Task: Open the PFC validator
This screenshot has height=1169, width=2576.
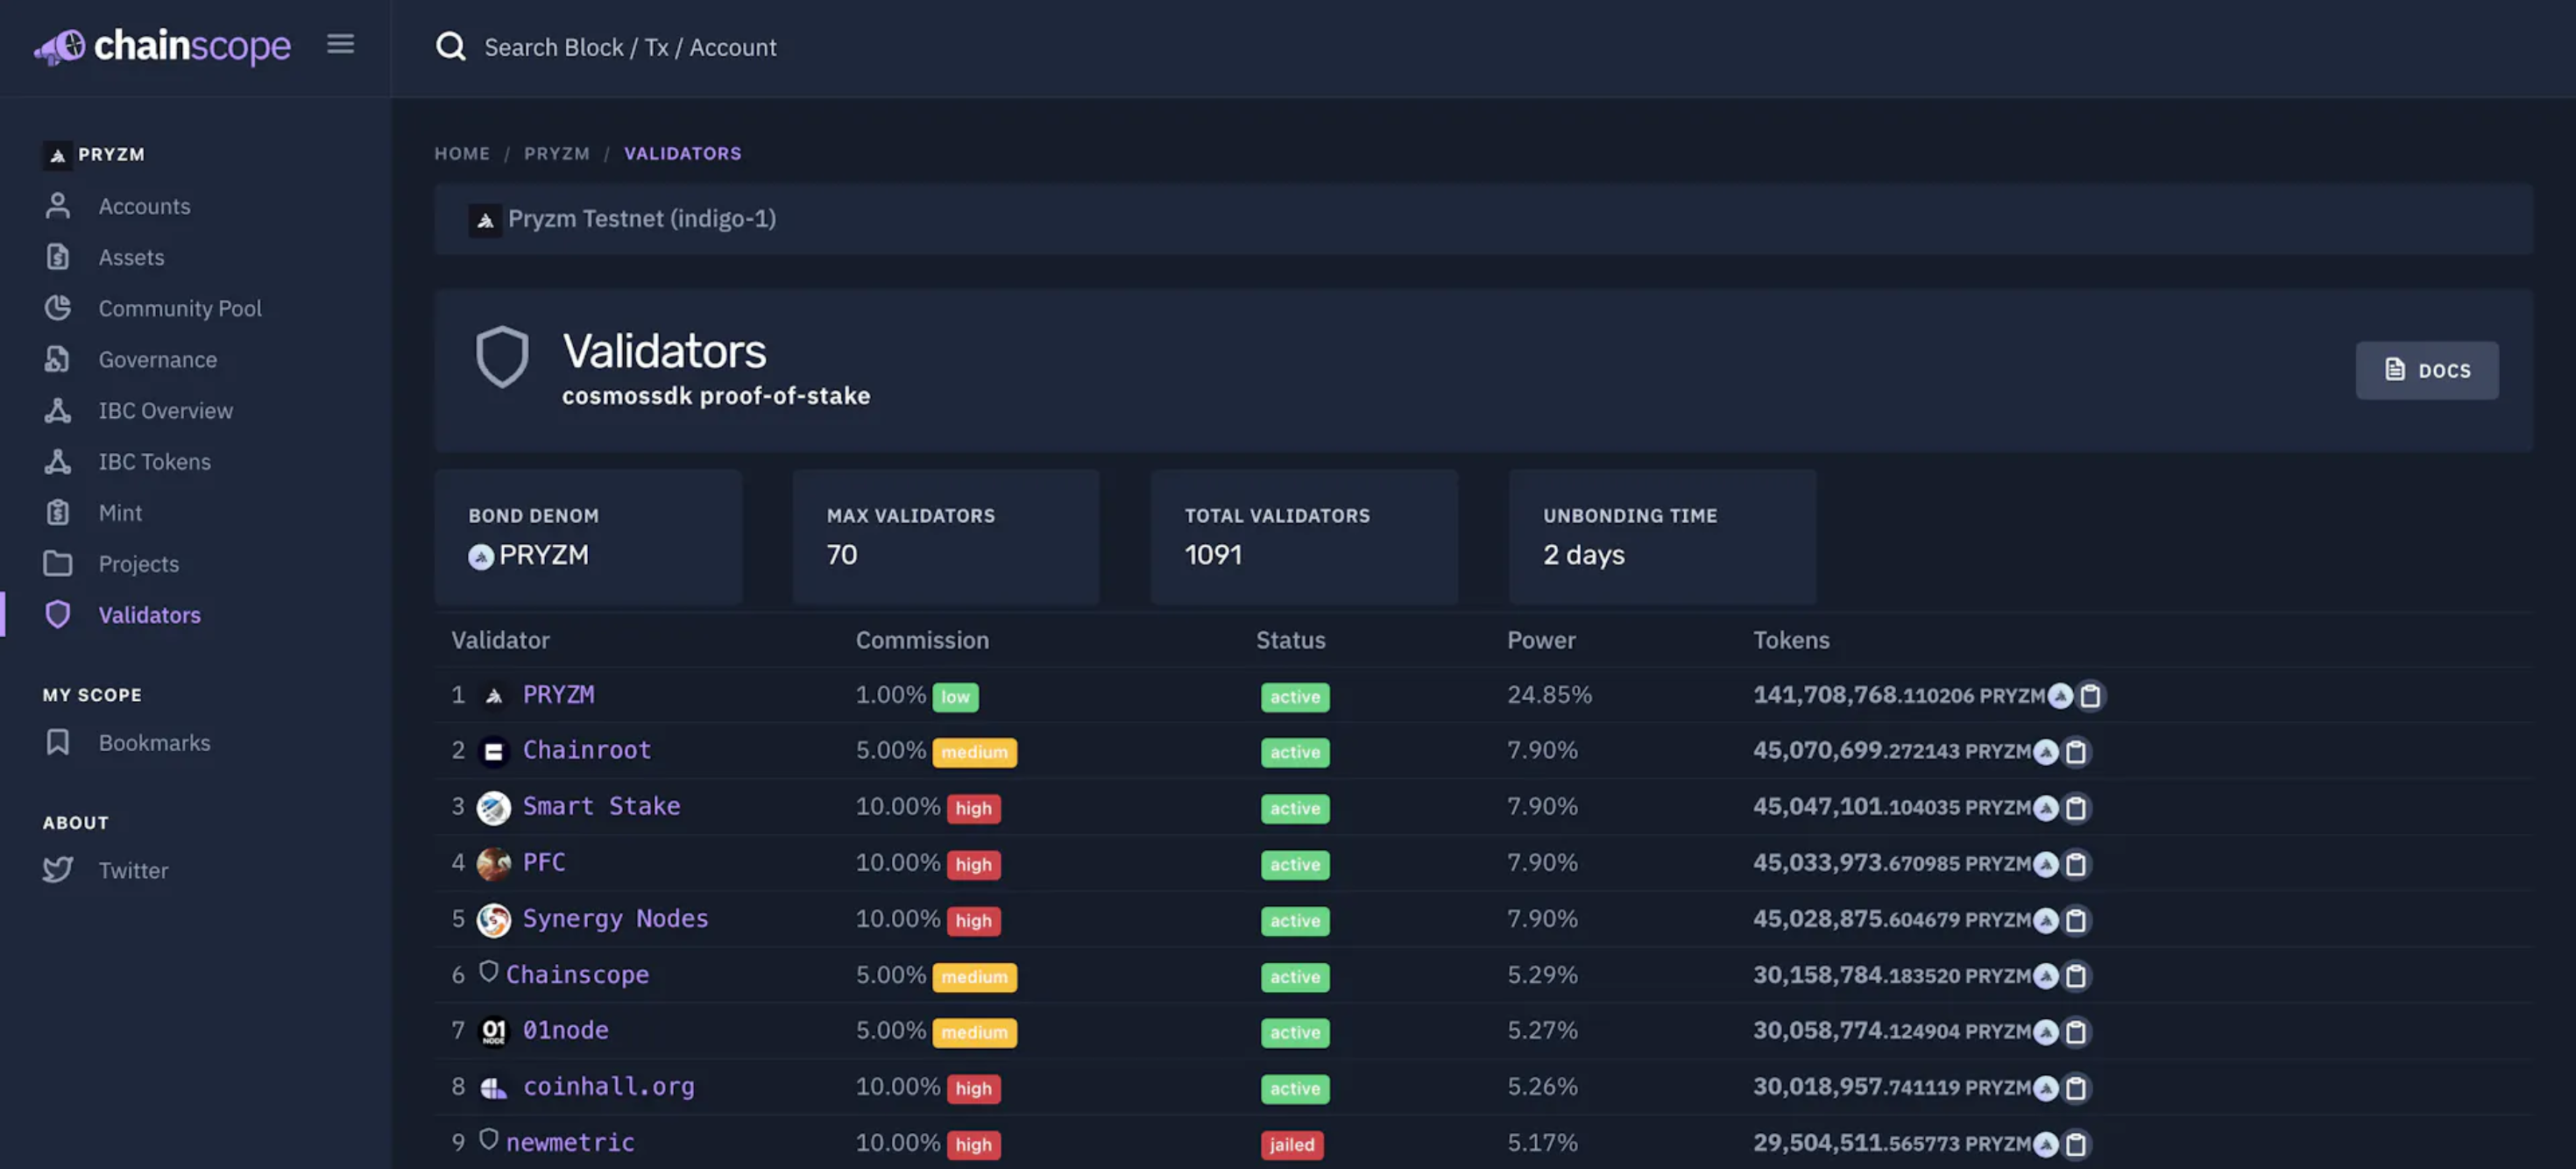Action: (544, 861)
